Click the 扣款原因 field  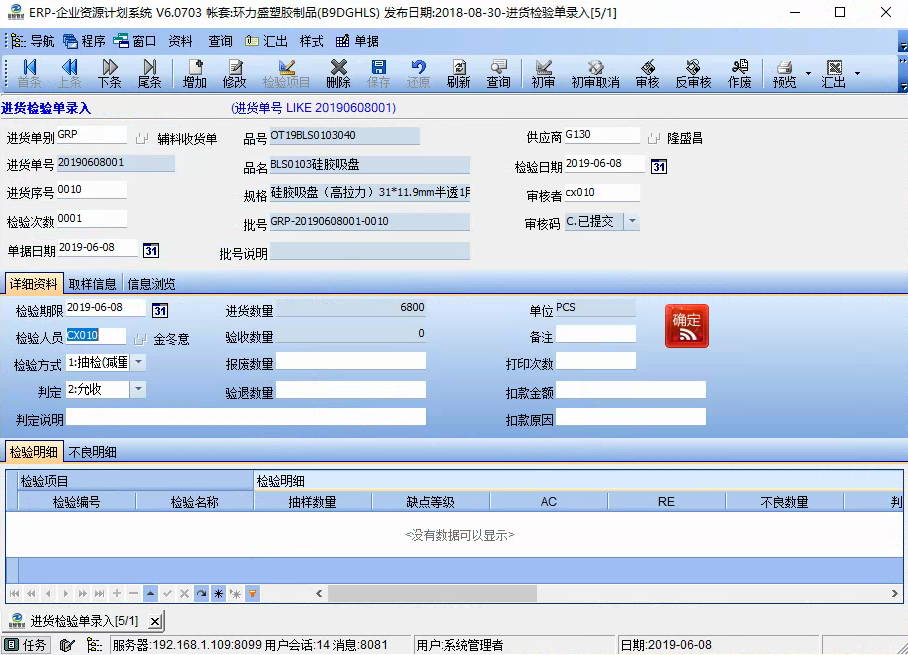pyautogui.click(x=631, y=417)
